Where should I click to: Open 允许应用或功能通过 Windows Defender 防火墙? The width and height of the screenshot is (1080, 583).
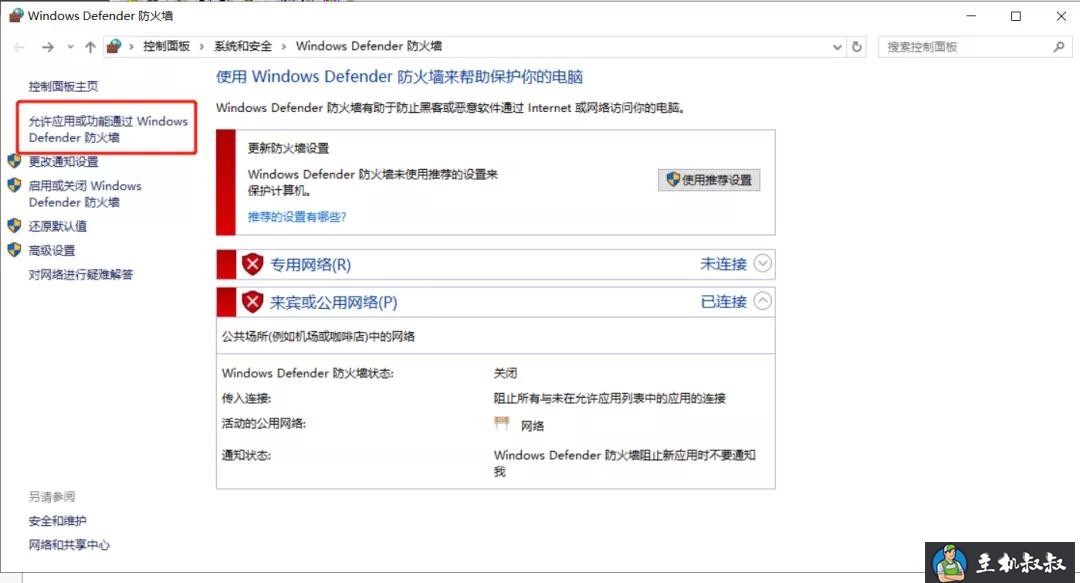tap(107, 129)
